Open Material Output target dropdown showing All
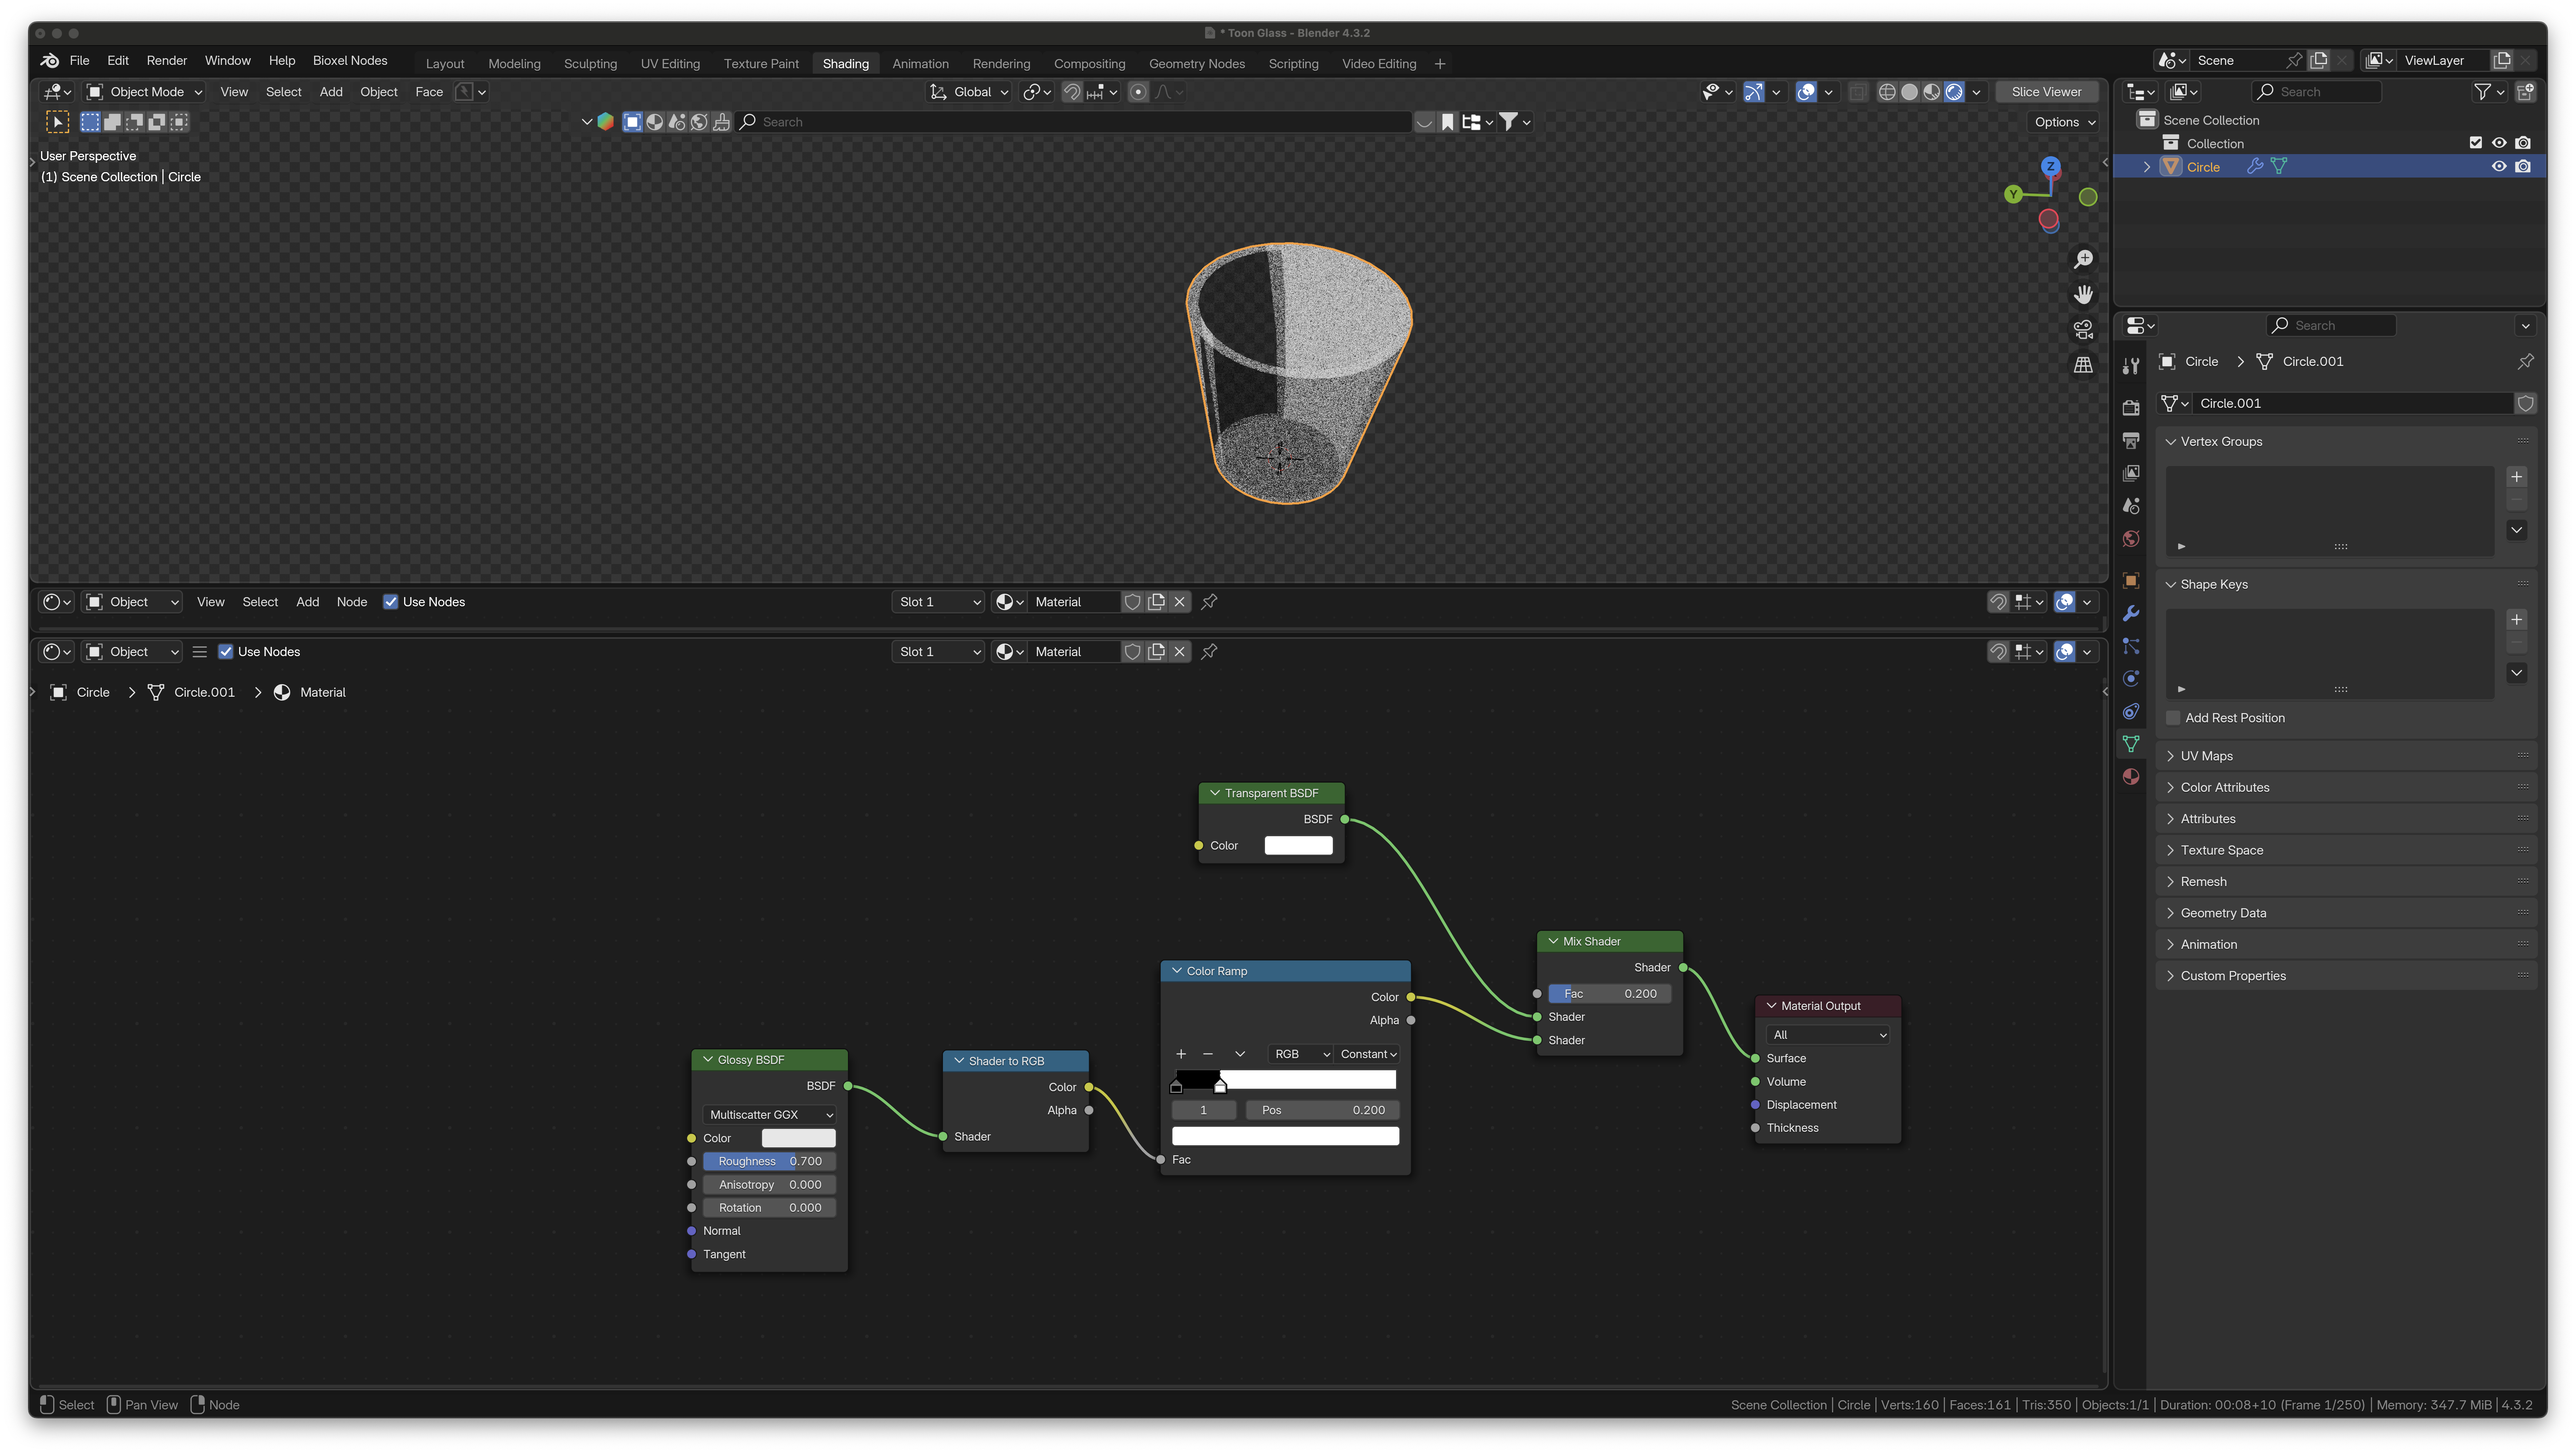 [1829, 1035]
